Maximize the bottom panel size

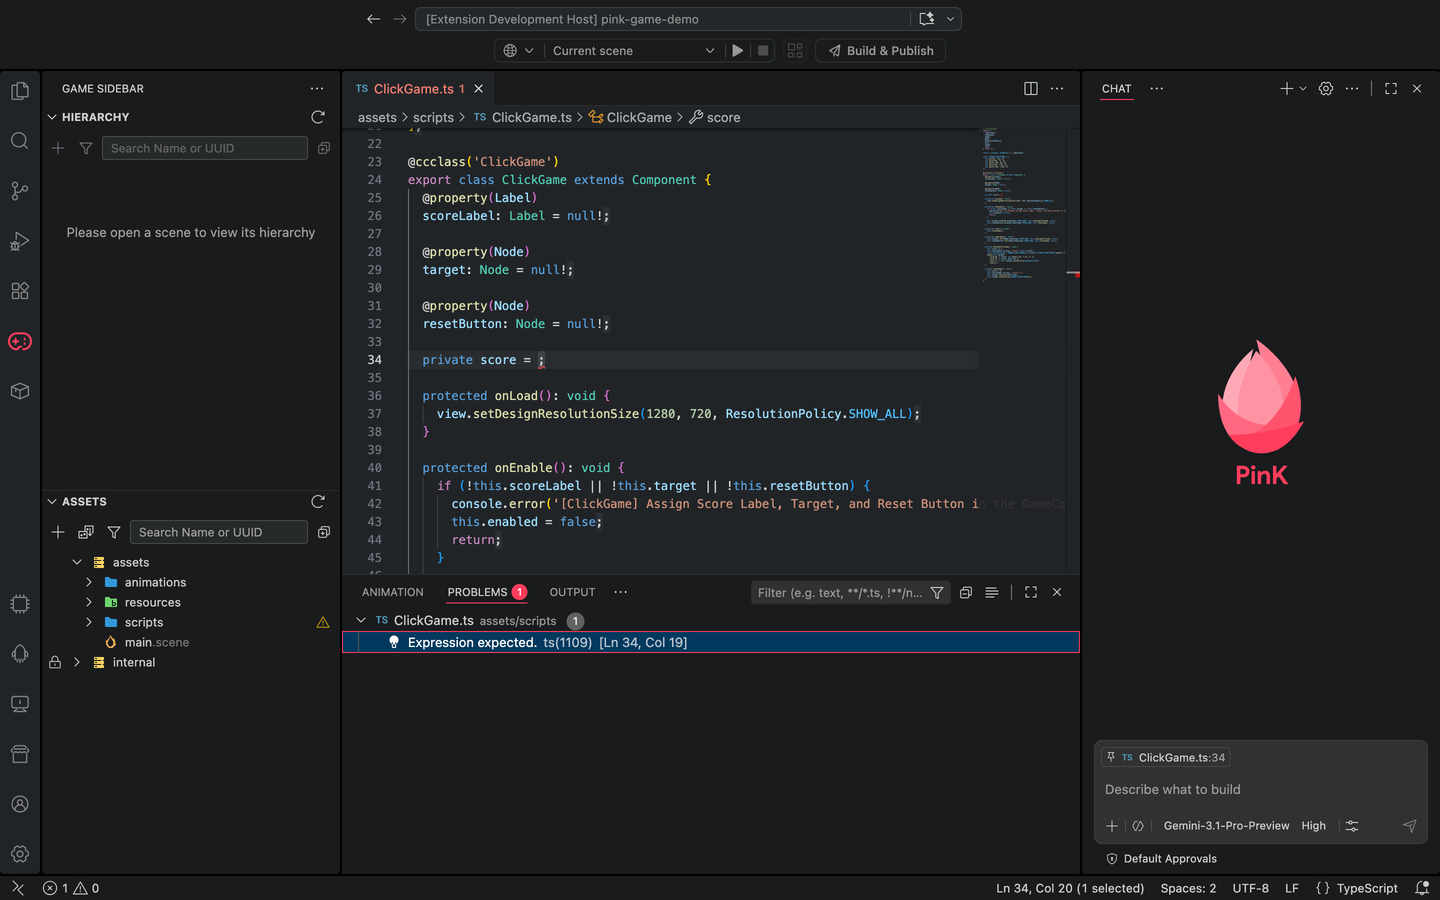pyautogui.click(x=1031, y=593)
